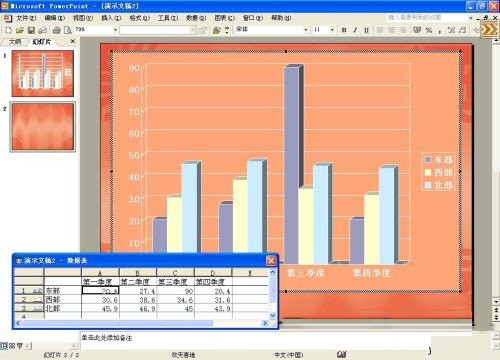
Task: Click the New document icon in toolbar
Action: (x=8, y=30)
